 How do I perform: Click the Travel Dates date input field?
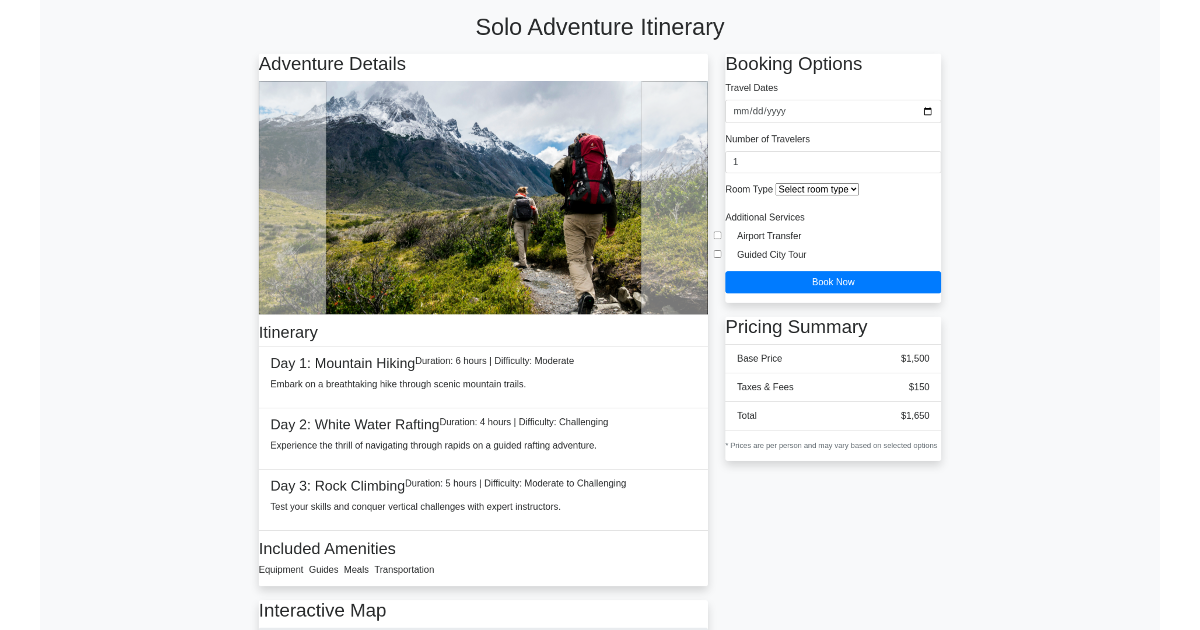[820, 111]
